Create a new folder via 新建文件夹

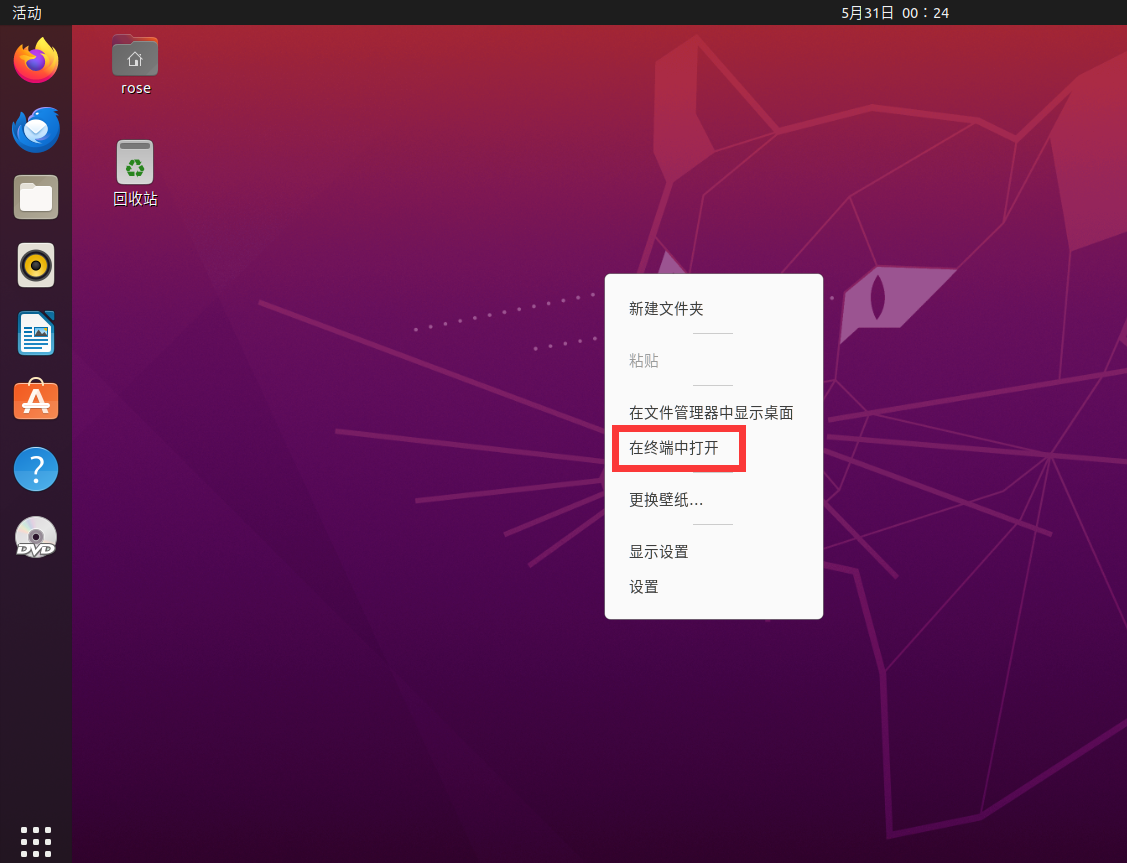(664, 309)
